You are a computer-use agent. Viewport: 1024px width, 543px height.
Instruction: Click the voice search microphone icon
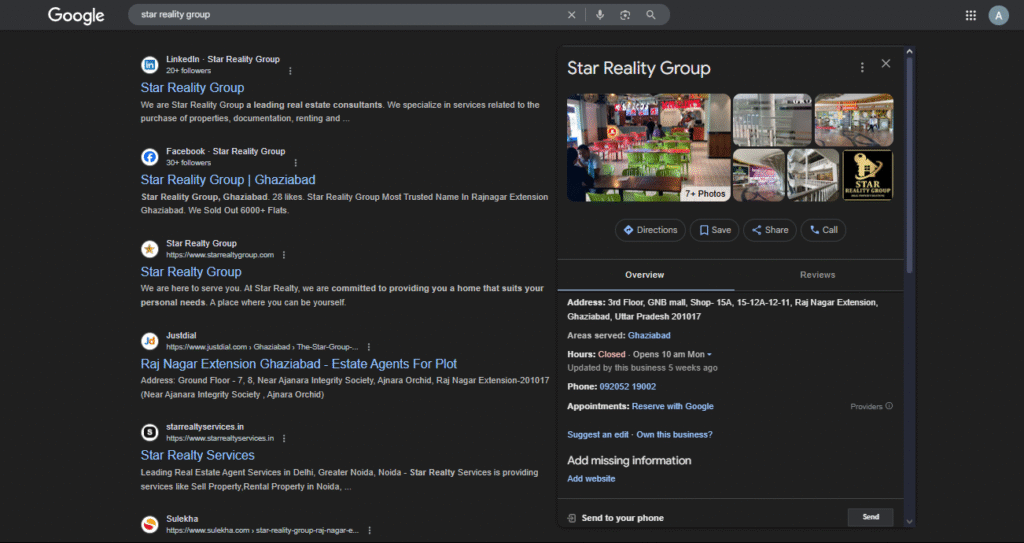(600, 15)
